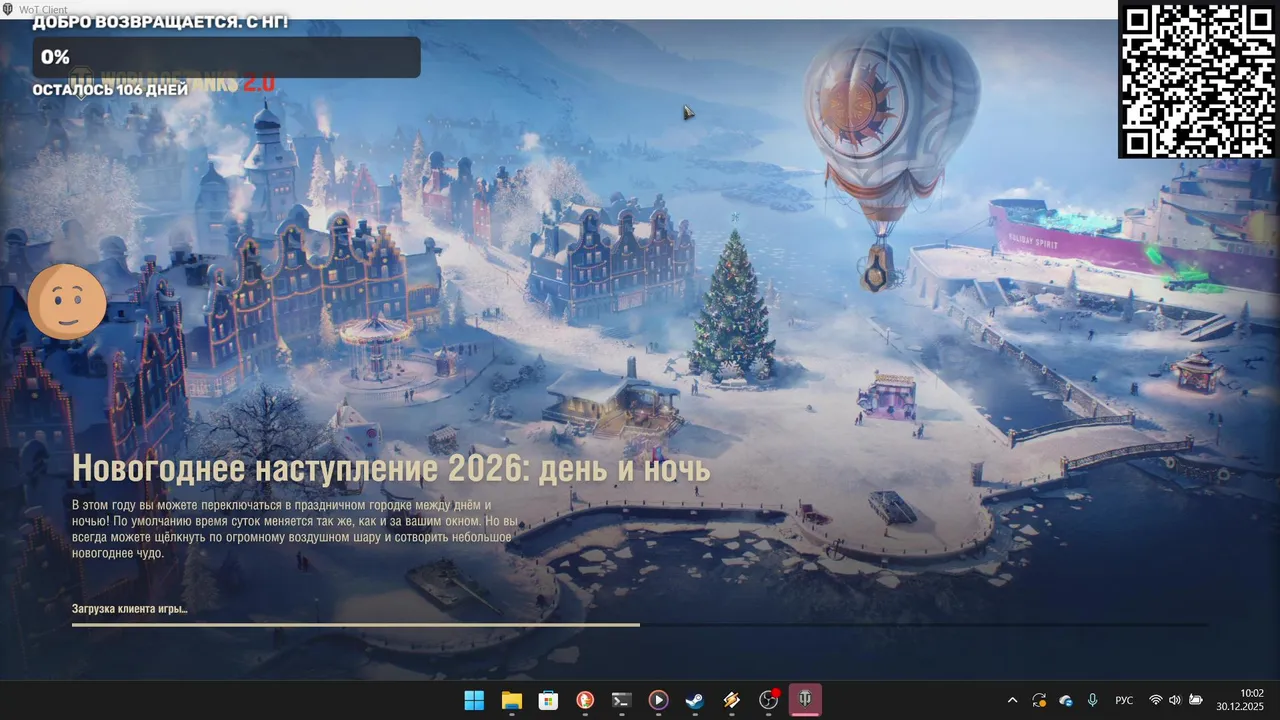Open the DuckDuckGo browser taskbar icon

[x=585, y=700]
